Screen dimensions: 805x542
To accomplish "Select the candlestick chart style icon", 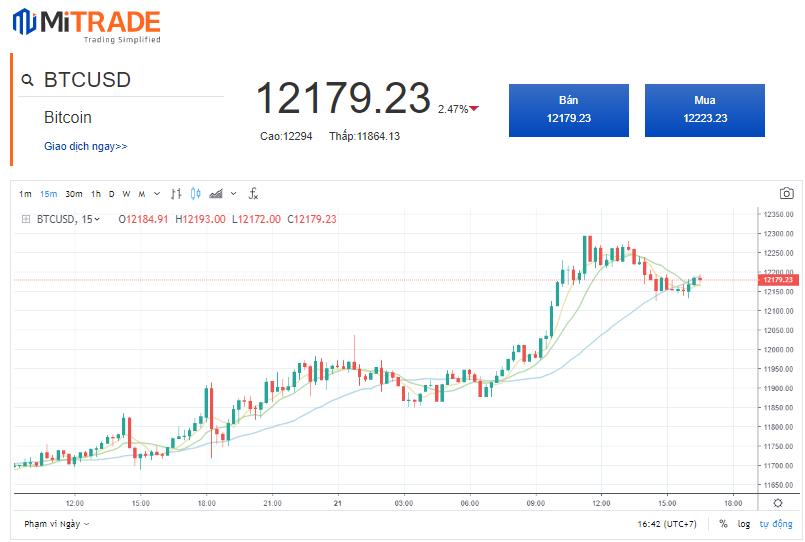I will [x=196, y=194].
